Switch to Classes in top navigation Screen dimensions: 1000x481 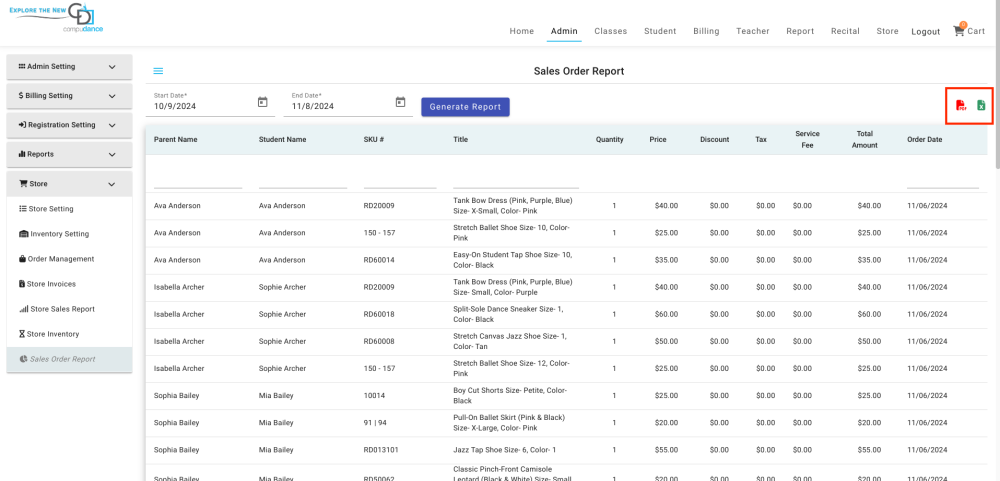coord(610,31)
